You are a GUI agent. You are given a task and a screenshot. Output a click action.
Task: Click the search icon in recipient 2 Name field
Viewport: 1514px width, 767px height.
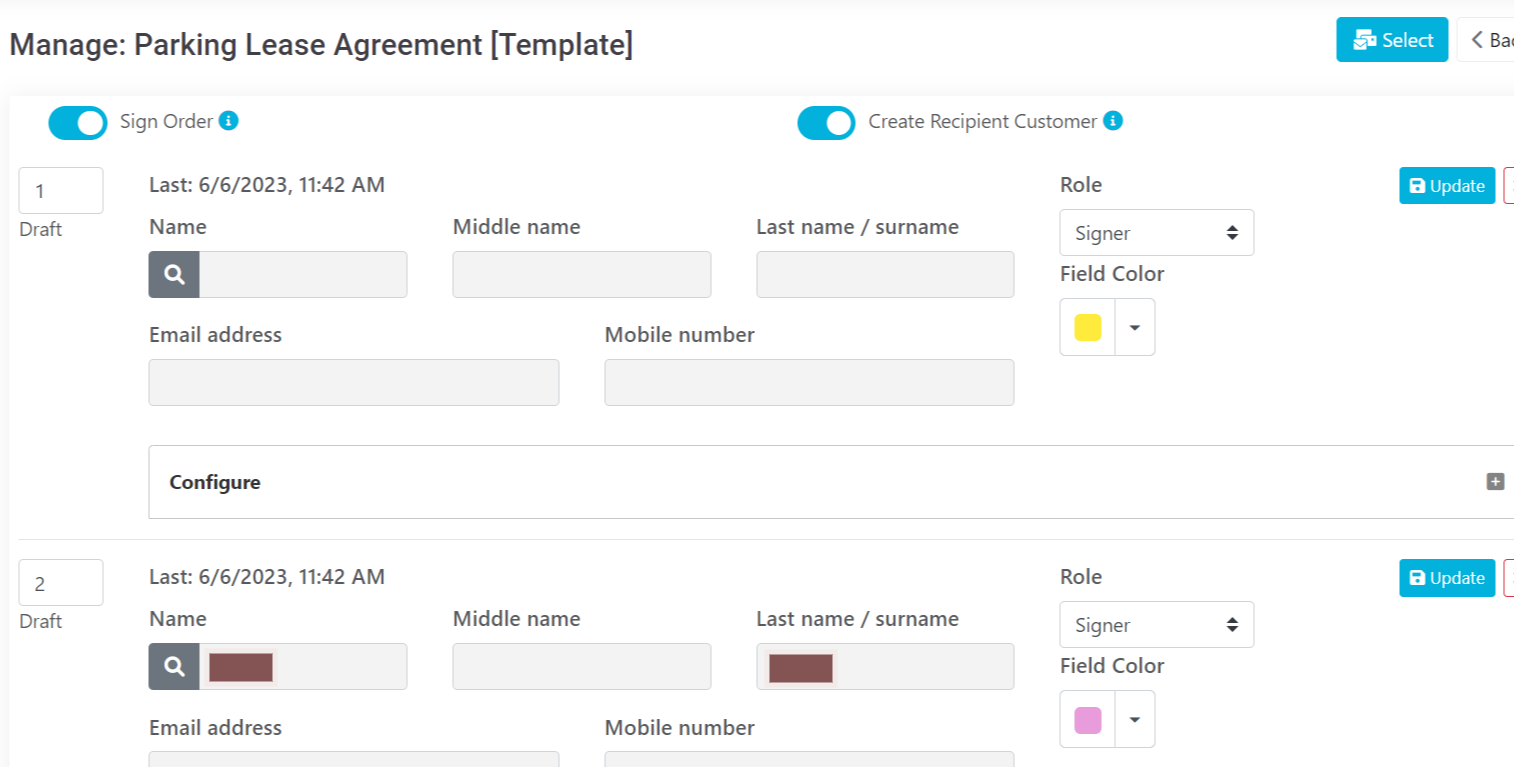(174, 667)
